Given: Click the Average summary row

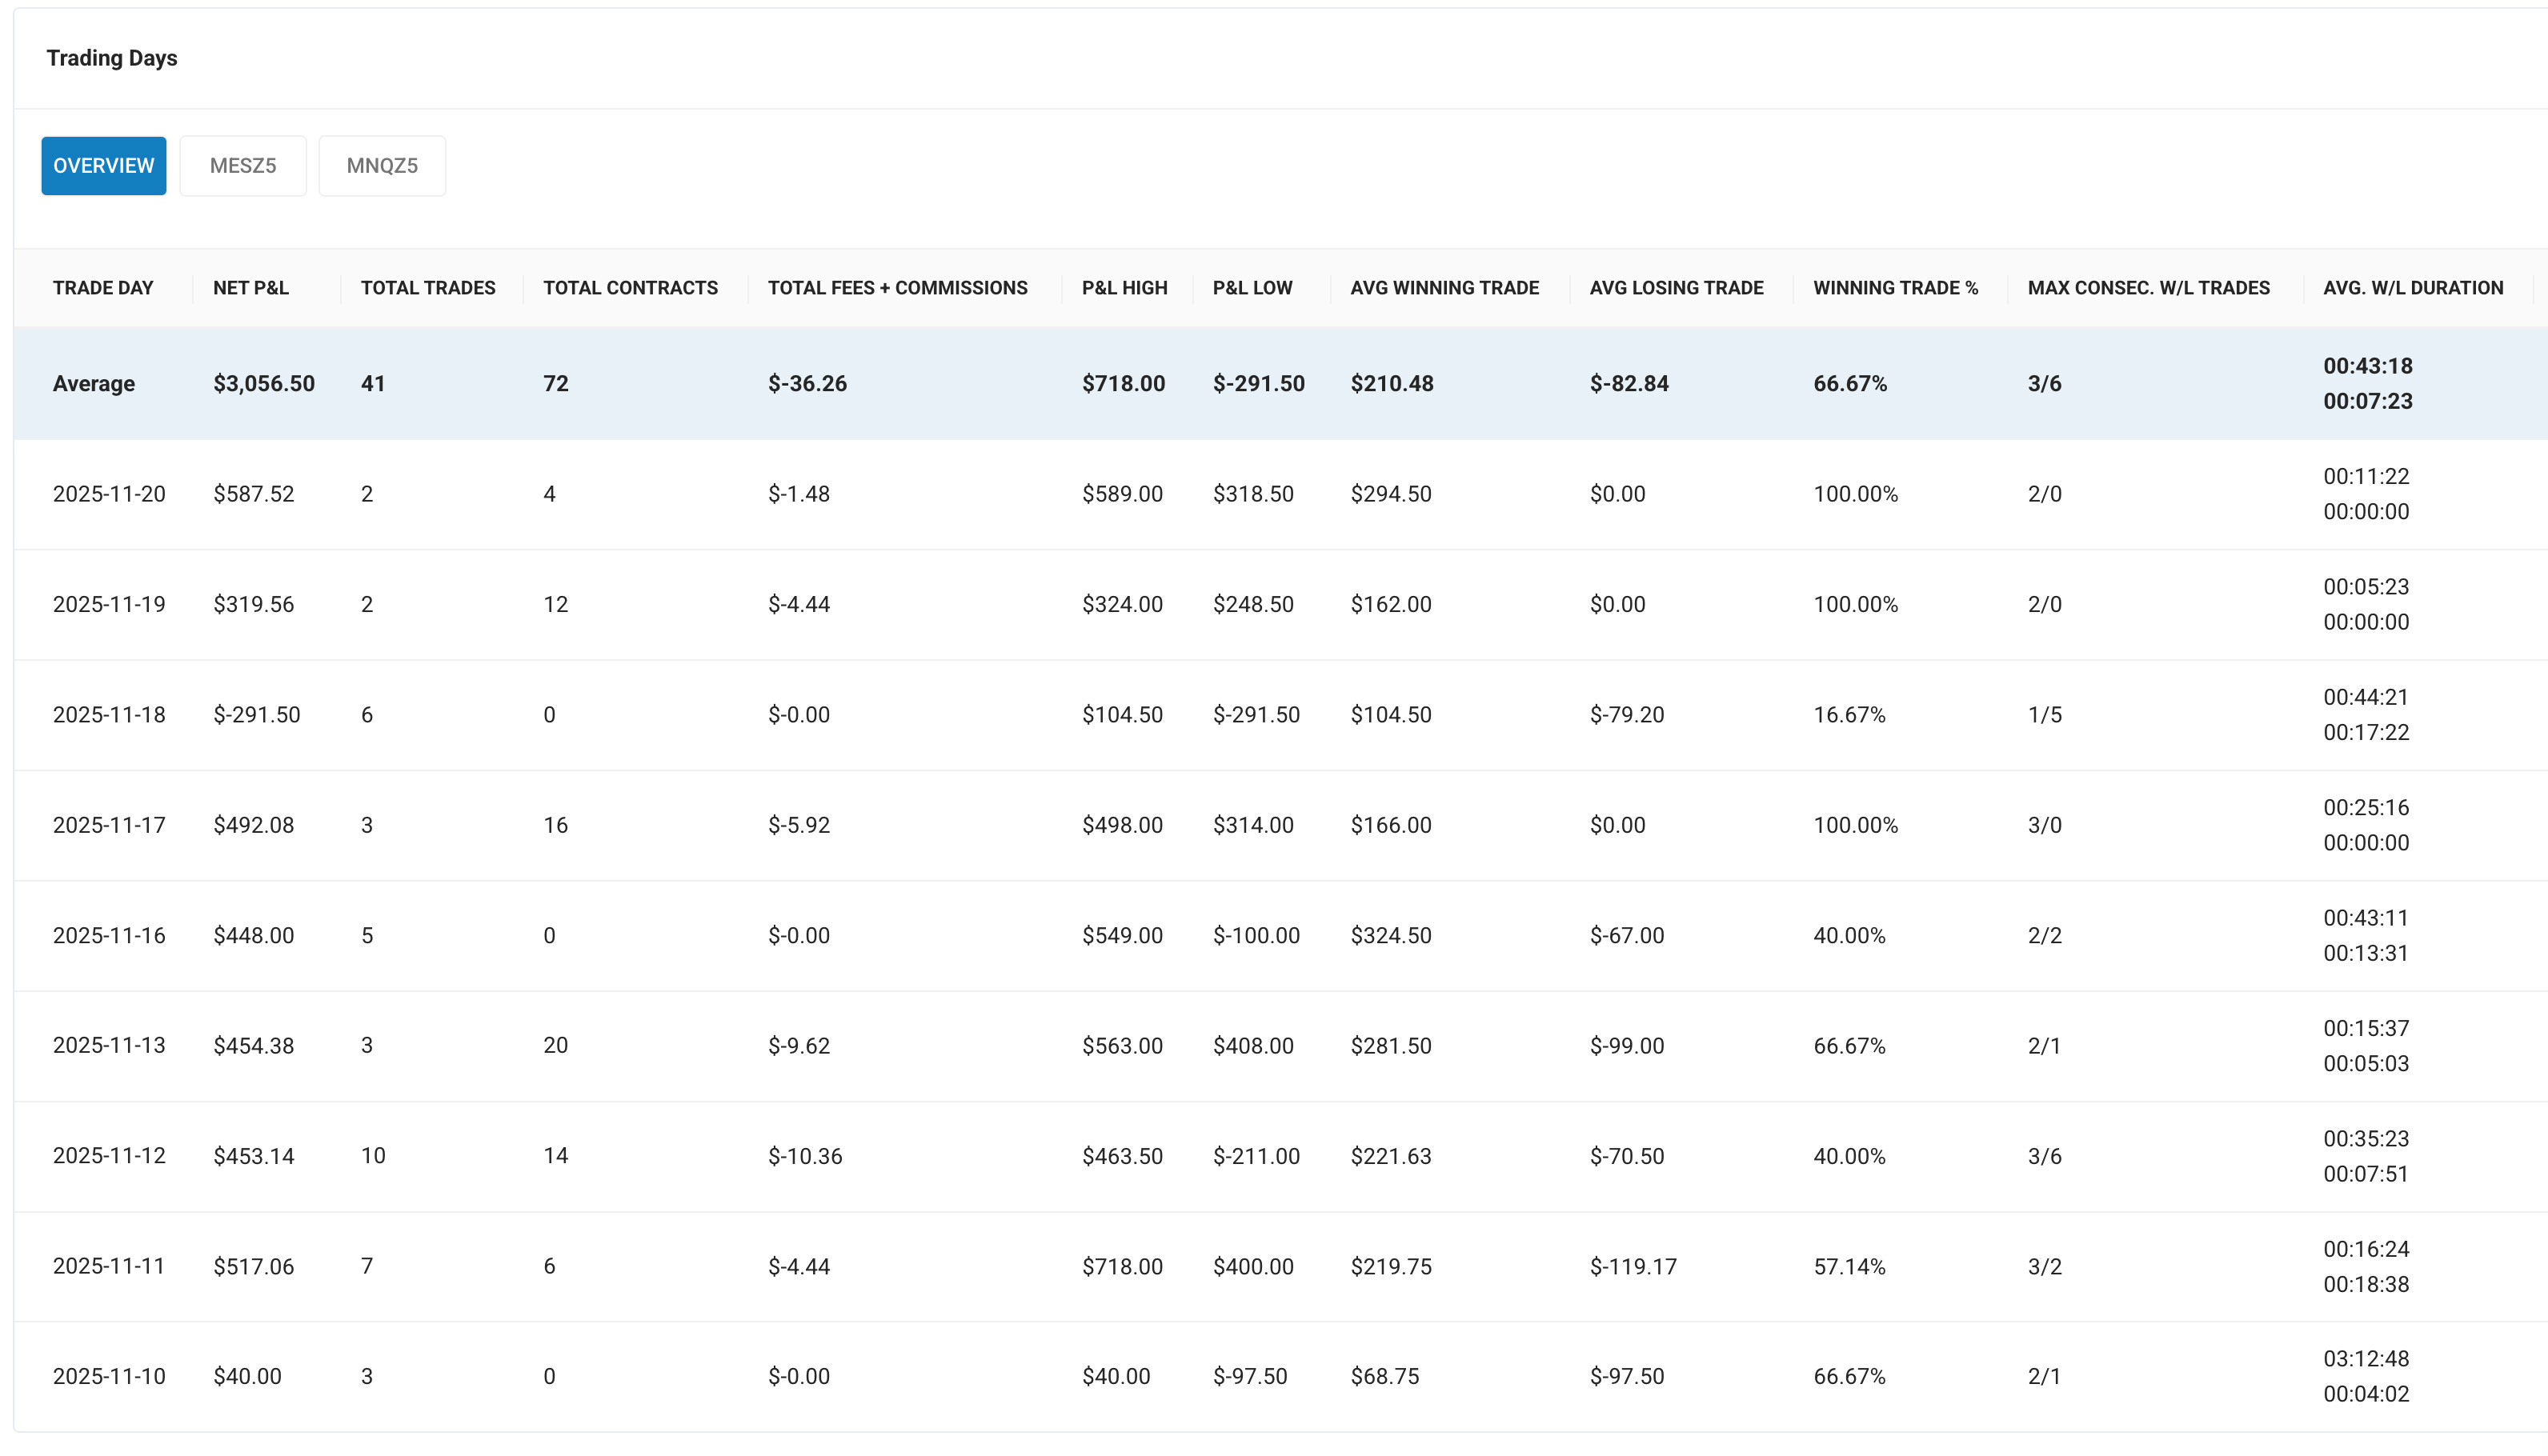Looking at the screenshot, I should point(94,384).
